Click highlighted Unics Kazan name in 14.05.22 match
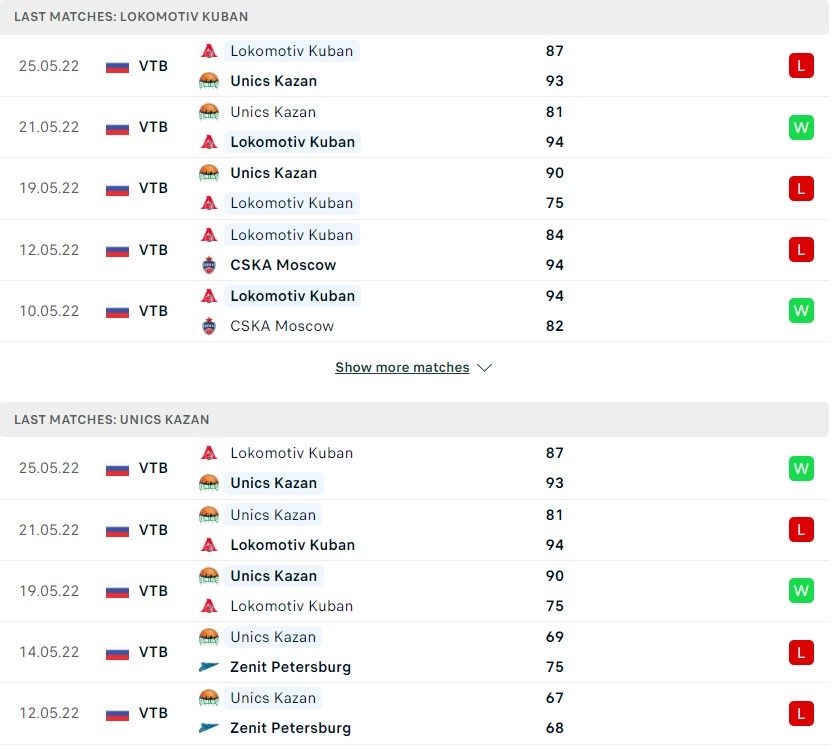Screen dimensions: 835x751 (273, 637)
